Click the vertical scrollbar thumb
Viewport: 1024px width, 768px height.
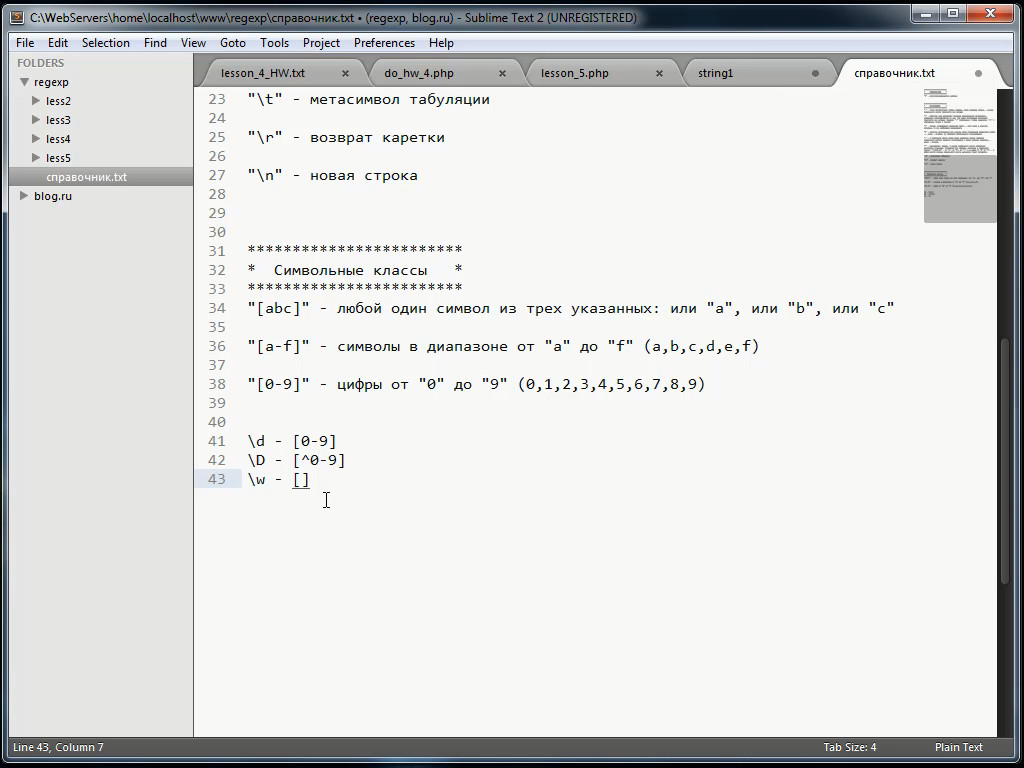point(1006,460)
